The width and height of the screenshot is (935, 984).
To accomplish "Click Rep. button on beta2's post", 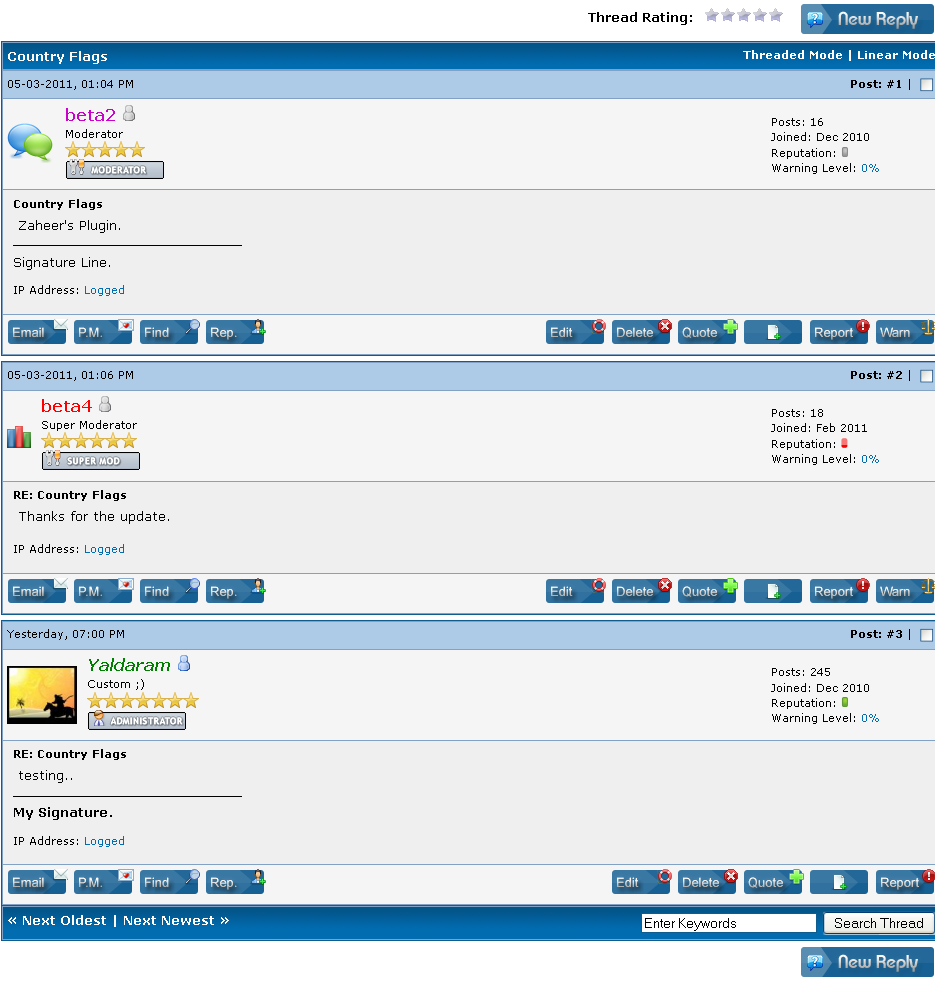I will (235, 332).
